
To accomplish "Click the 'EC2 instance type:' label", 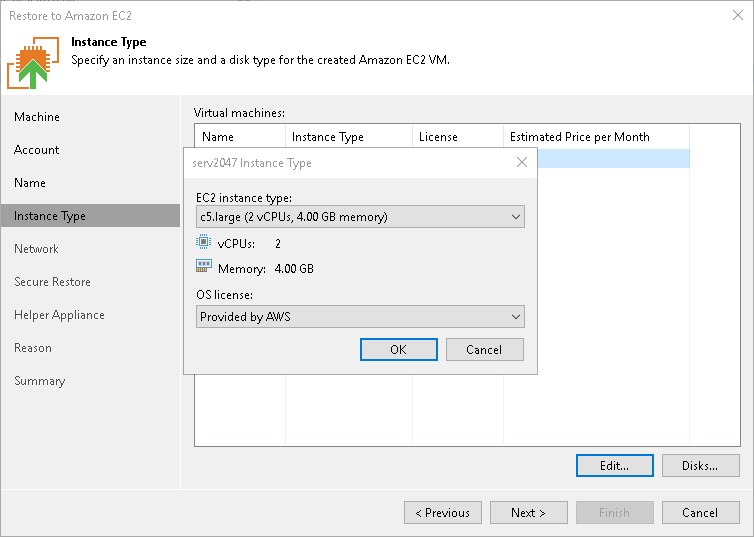I will (x=244, y=198).
